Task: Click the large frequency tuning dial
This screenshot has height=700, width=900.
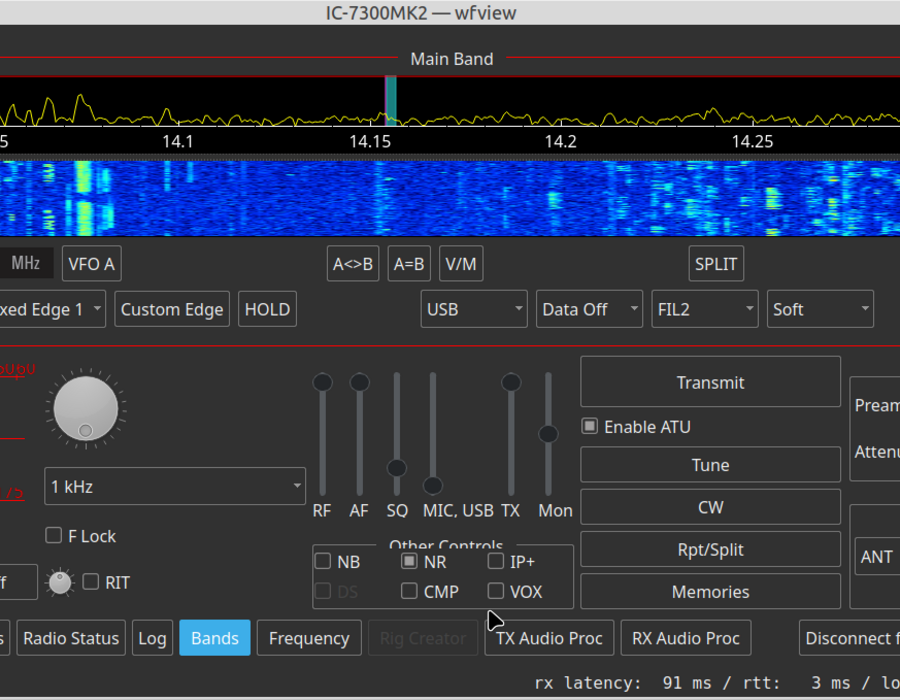Action: click(x=86, y=409)
